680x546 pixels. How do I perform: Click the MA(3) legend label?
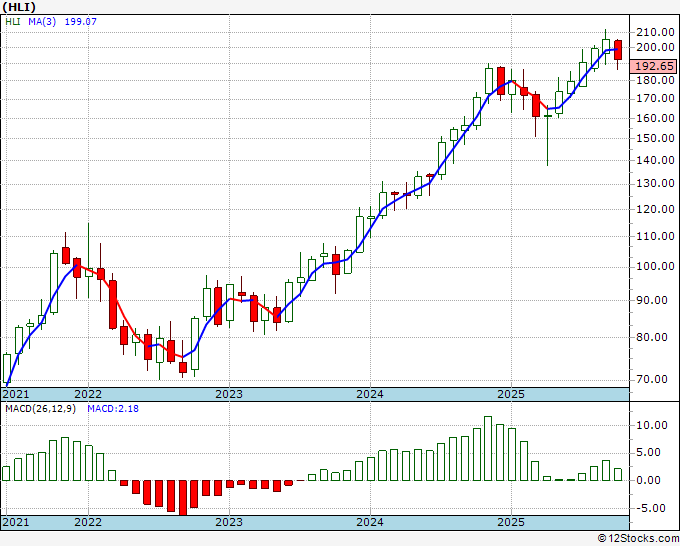(x=42, y=21)
